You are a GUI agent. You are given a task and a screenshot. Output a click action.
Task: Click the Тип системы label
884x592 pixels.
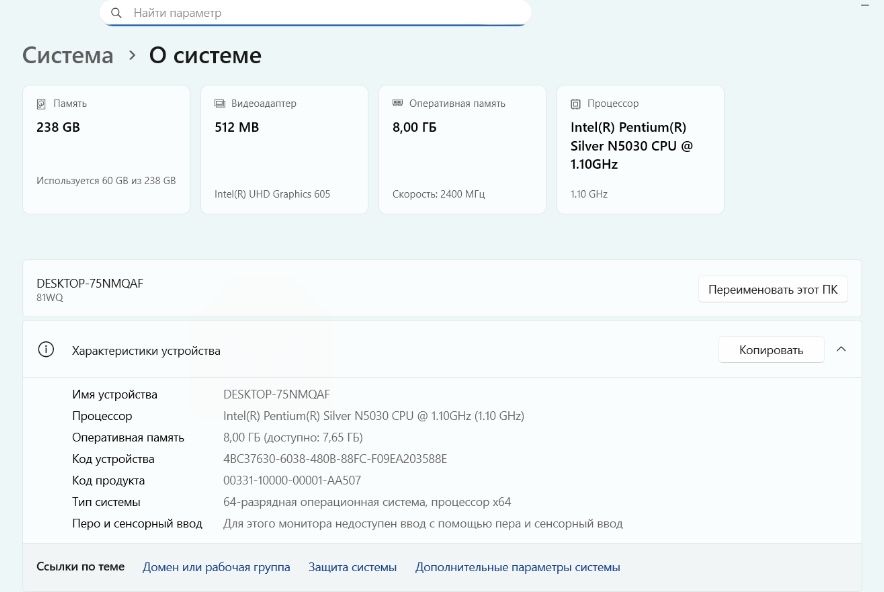[106, 502]
